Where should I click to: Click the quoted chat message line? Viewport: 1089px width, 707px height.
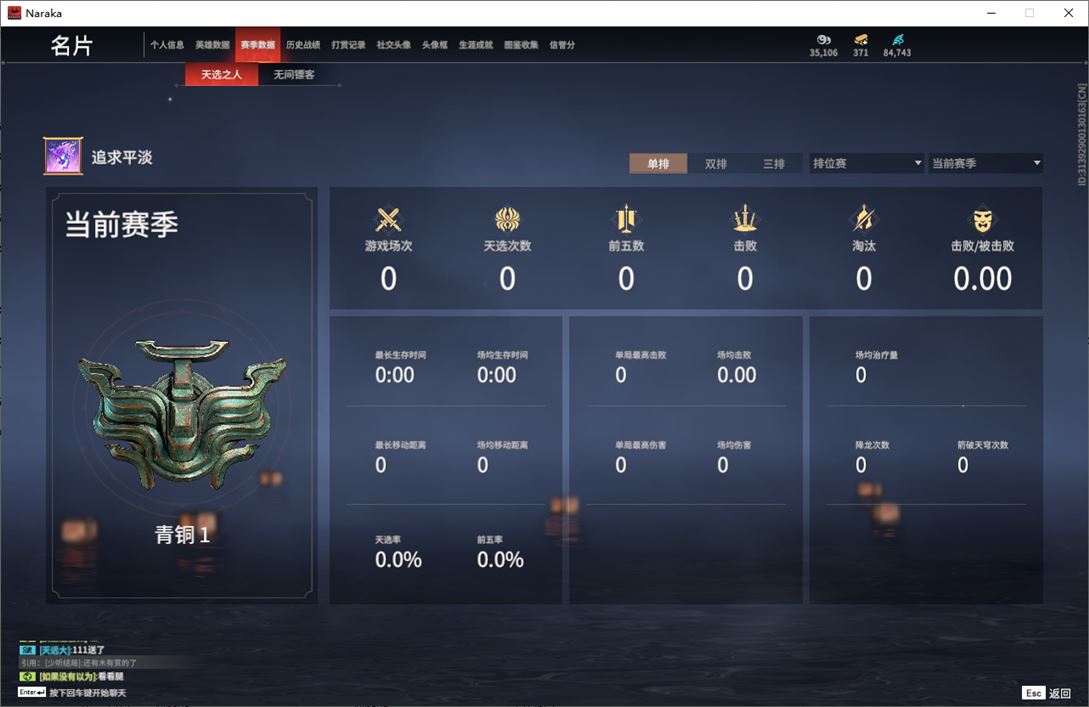(78, 663)
